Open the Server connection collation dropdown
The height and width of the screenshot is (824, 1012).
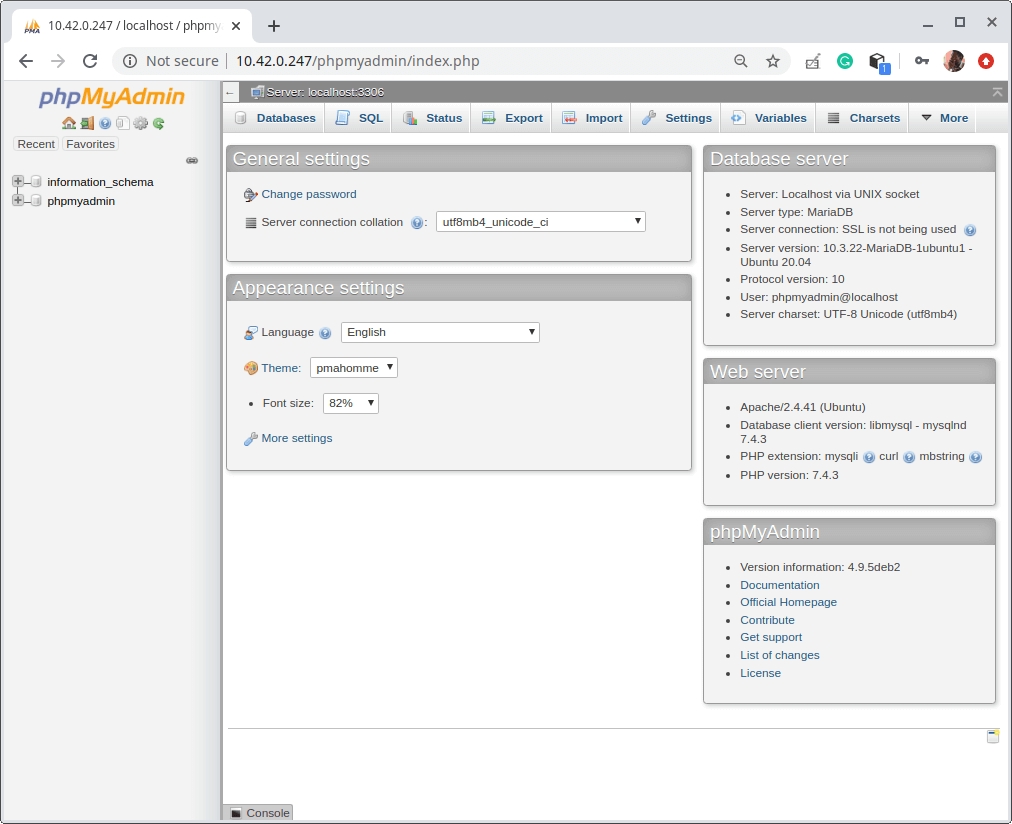click(x=540, y=222)
